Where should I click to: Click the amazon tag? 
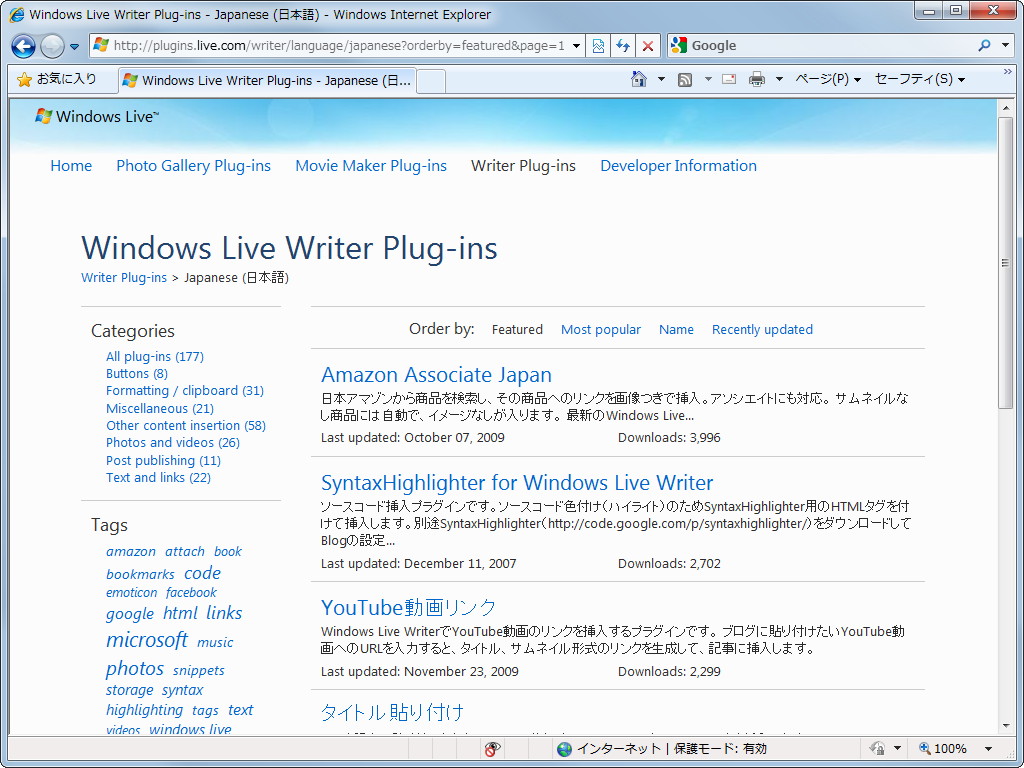(x=131, y=551)
